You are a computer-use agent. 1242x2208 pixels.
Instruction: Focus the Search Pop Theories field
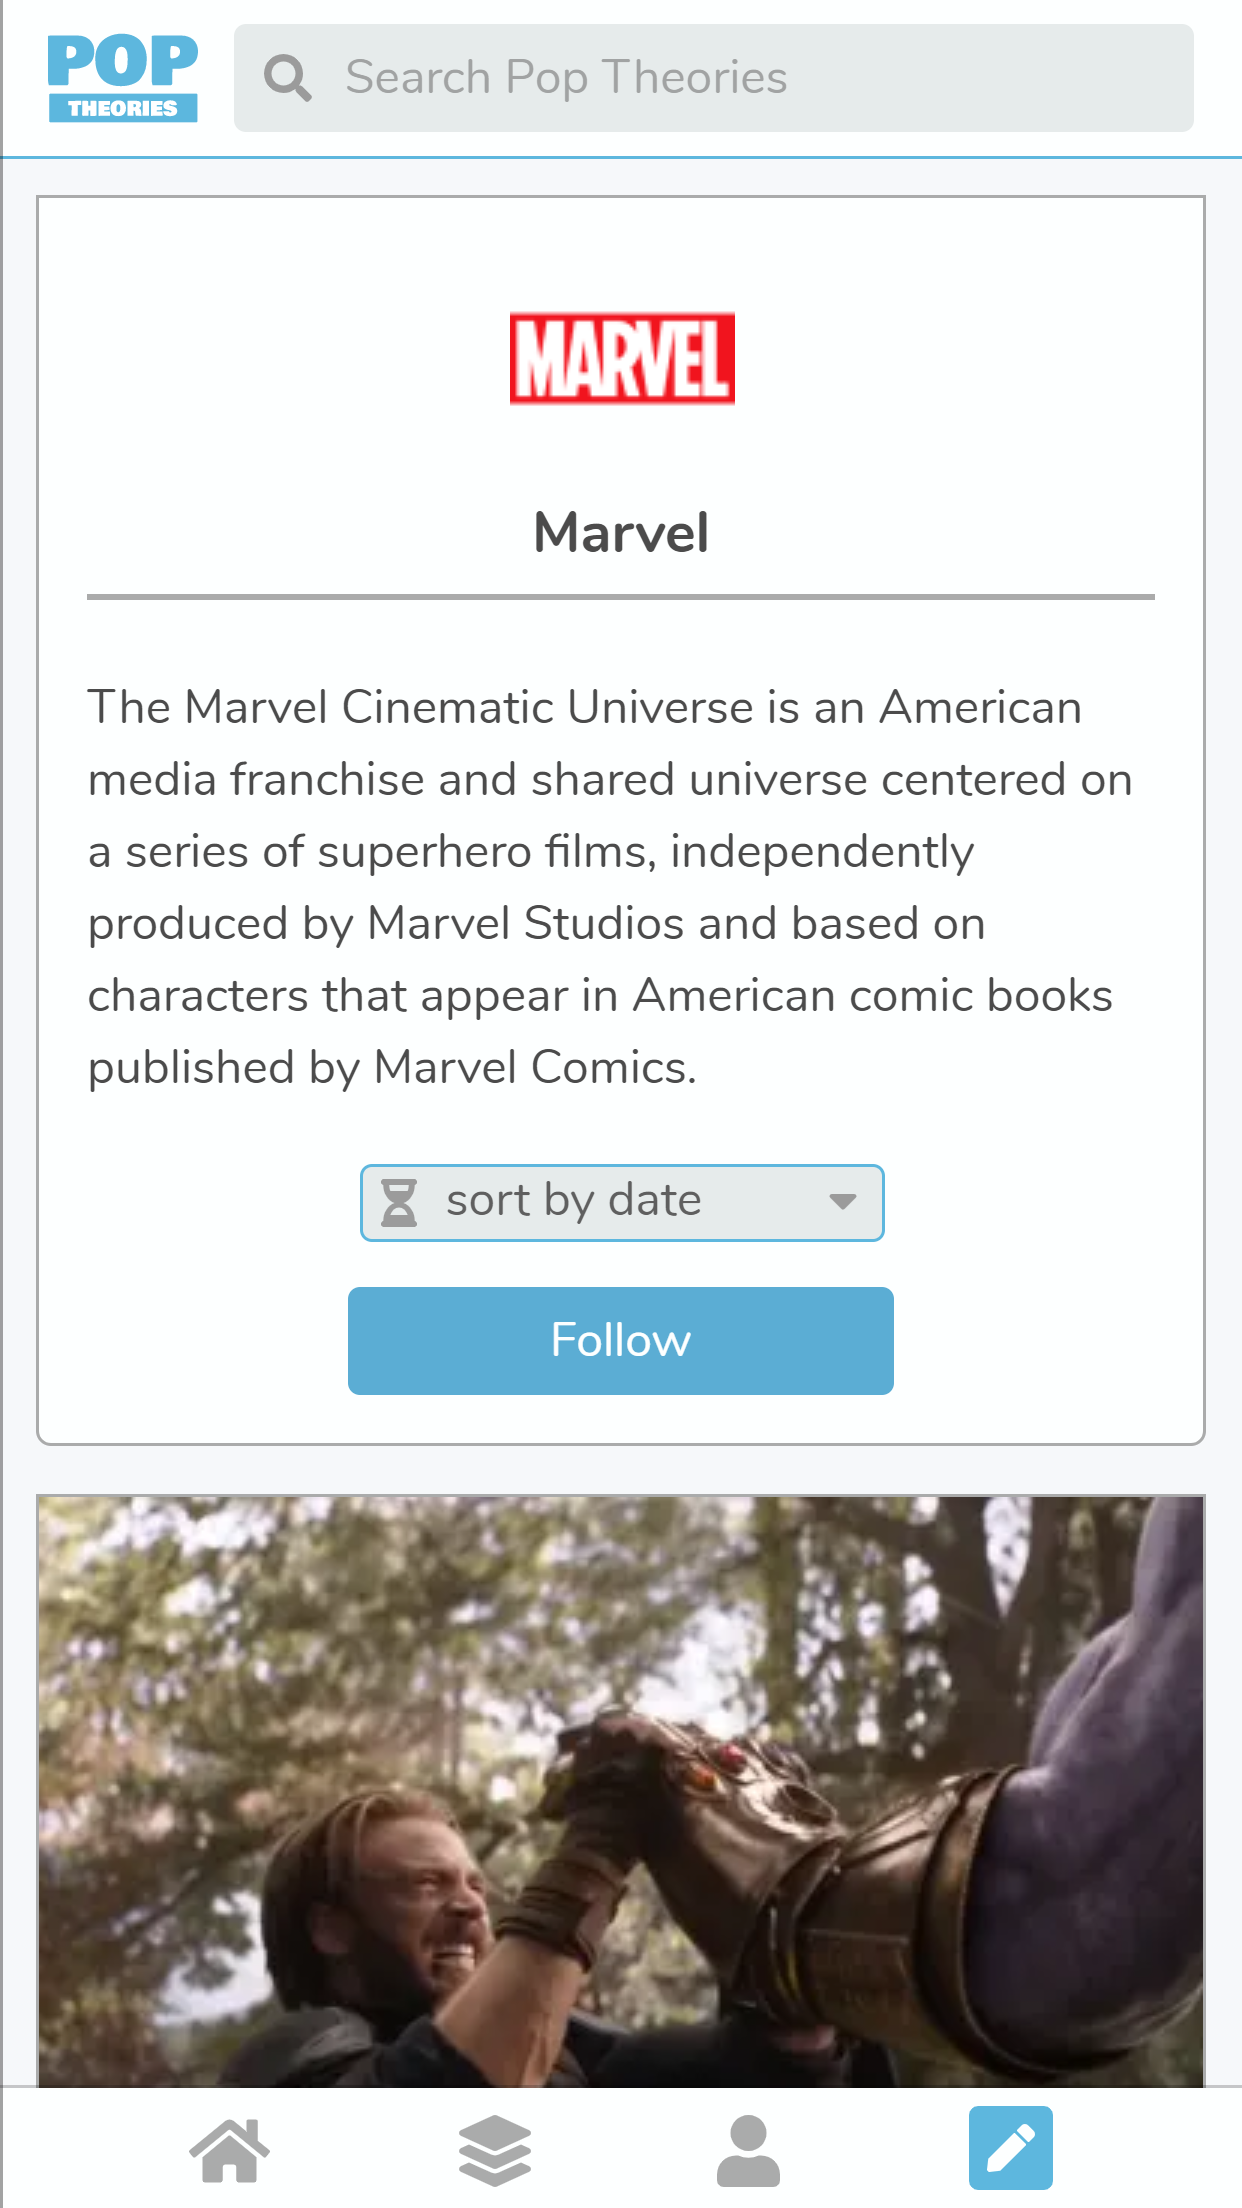click(740, 78)
